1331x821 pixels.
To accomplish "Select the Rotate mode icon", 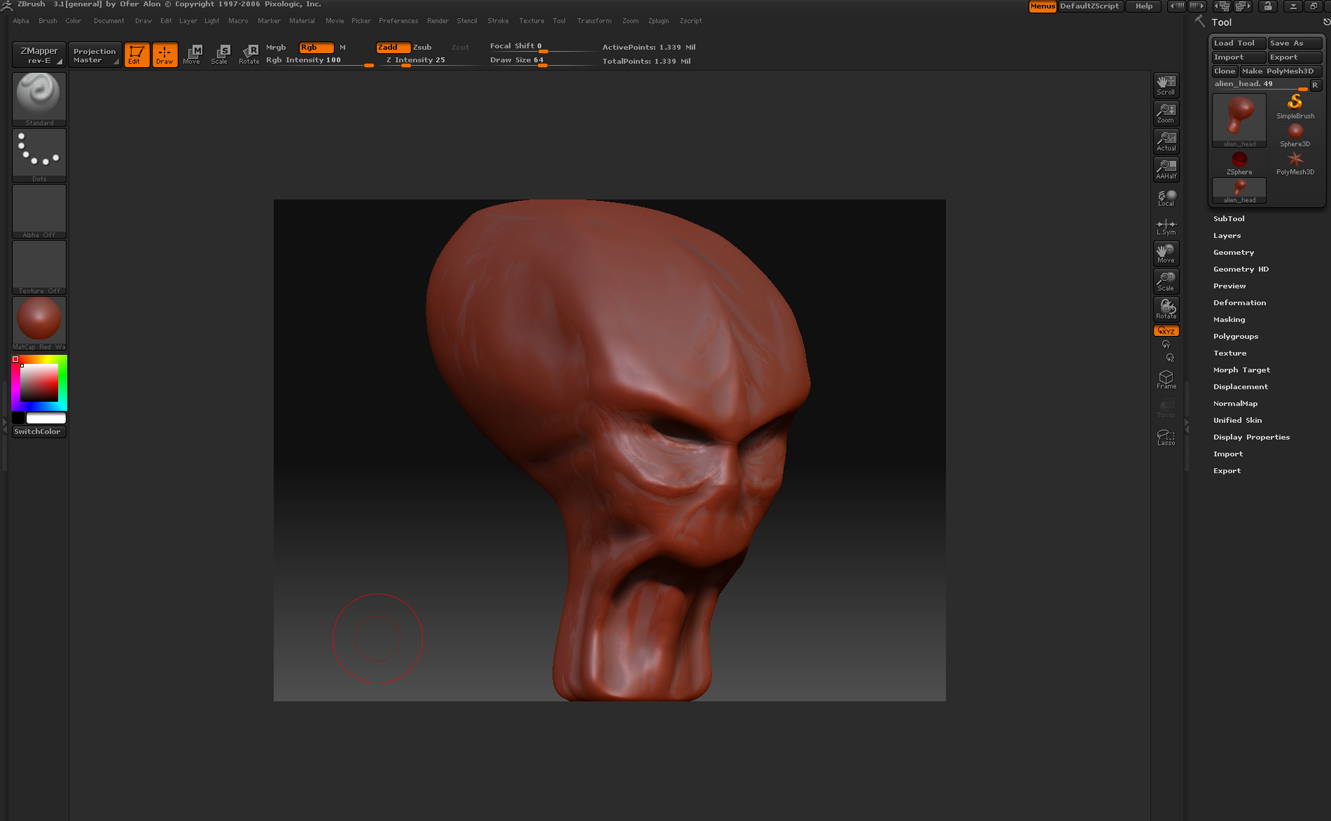I will point(249,54).
